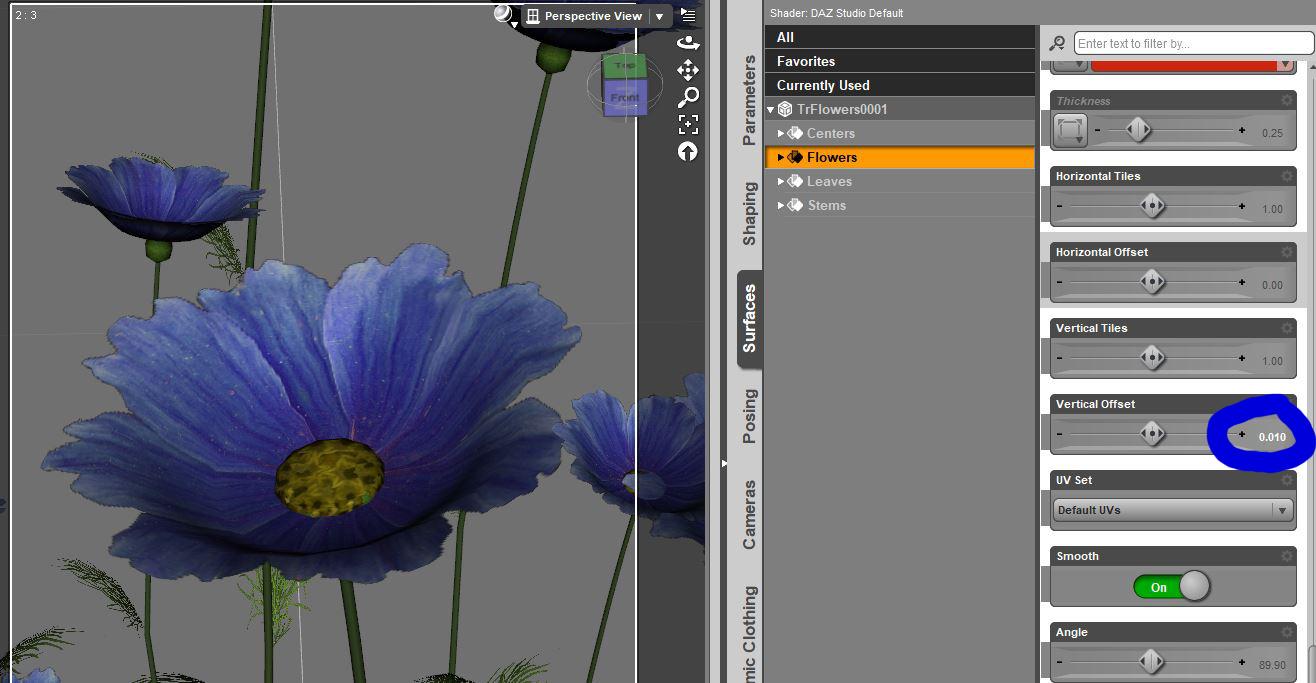Increase Horizontal Tiles with plus button
Image resolution: width=1316 pixels, height=683 pixels.
tap(1242, 206)
